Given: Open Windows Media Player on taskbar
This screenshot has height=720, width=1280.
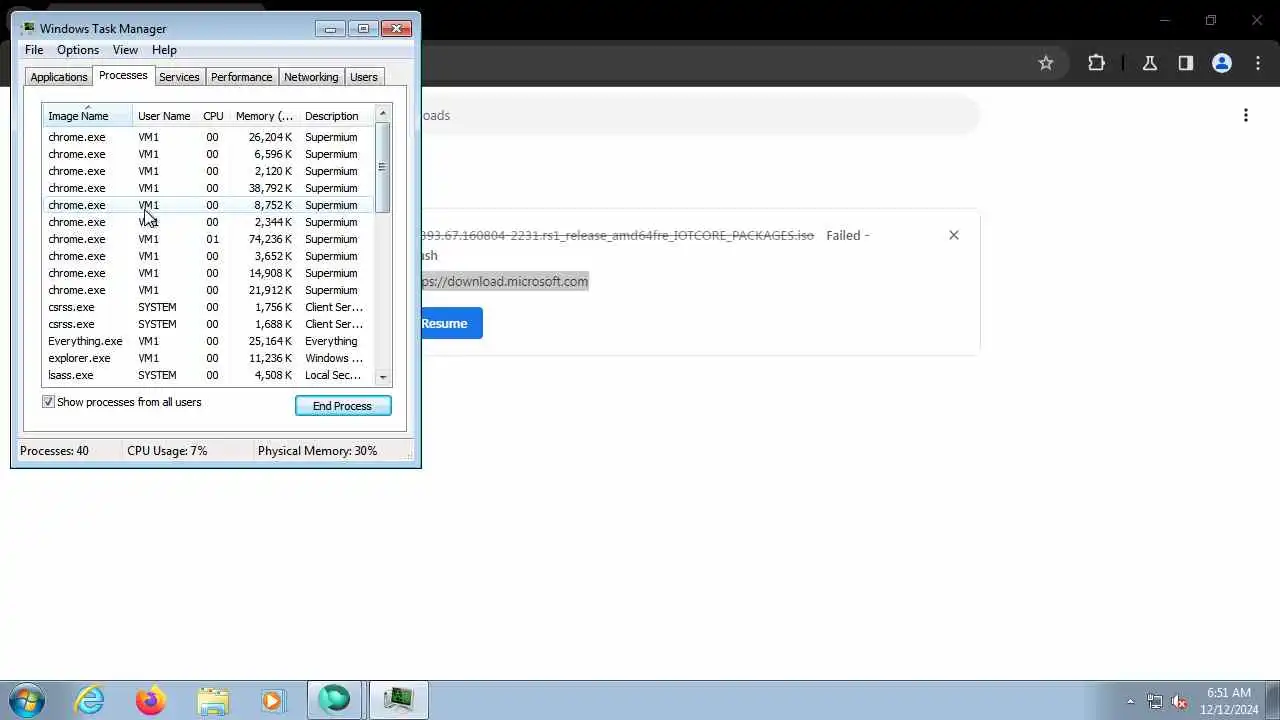Looking at the screenshot, I should 273,700.
